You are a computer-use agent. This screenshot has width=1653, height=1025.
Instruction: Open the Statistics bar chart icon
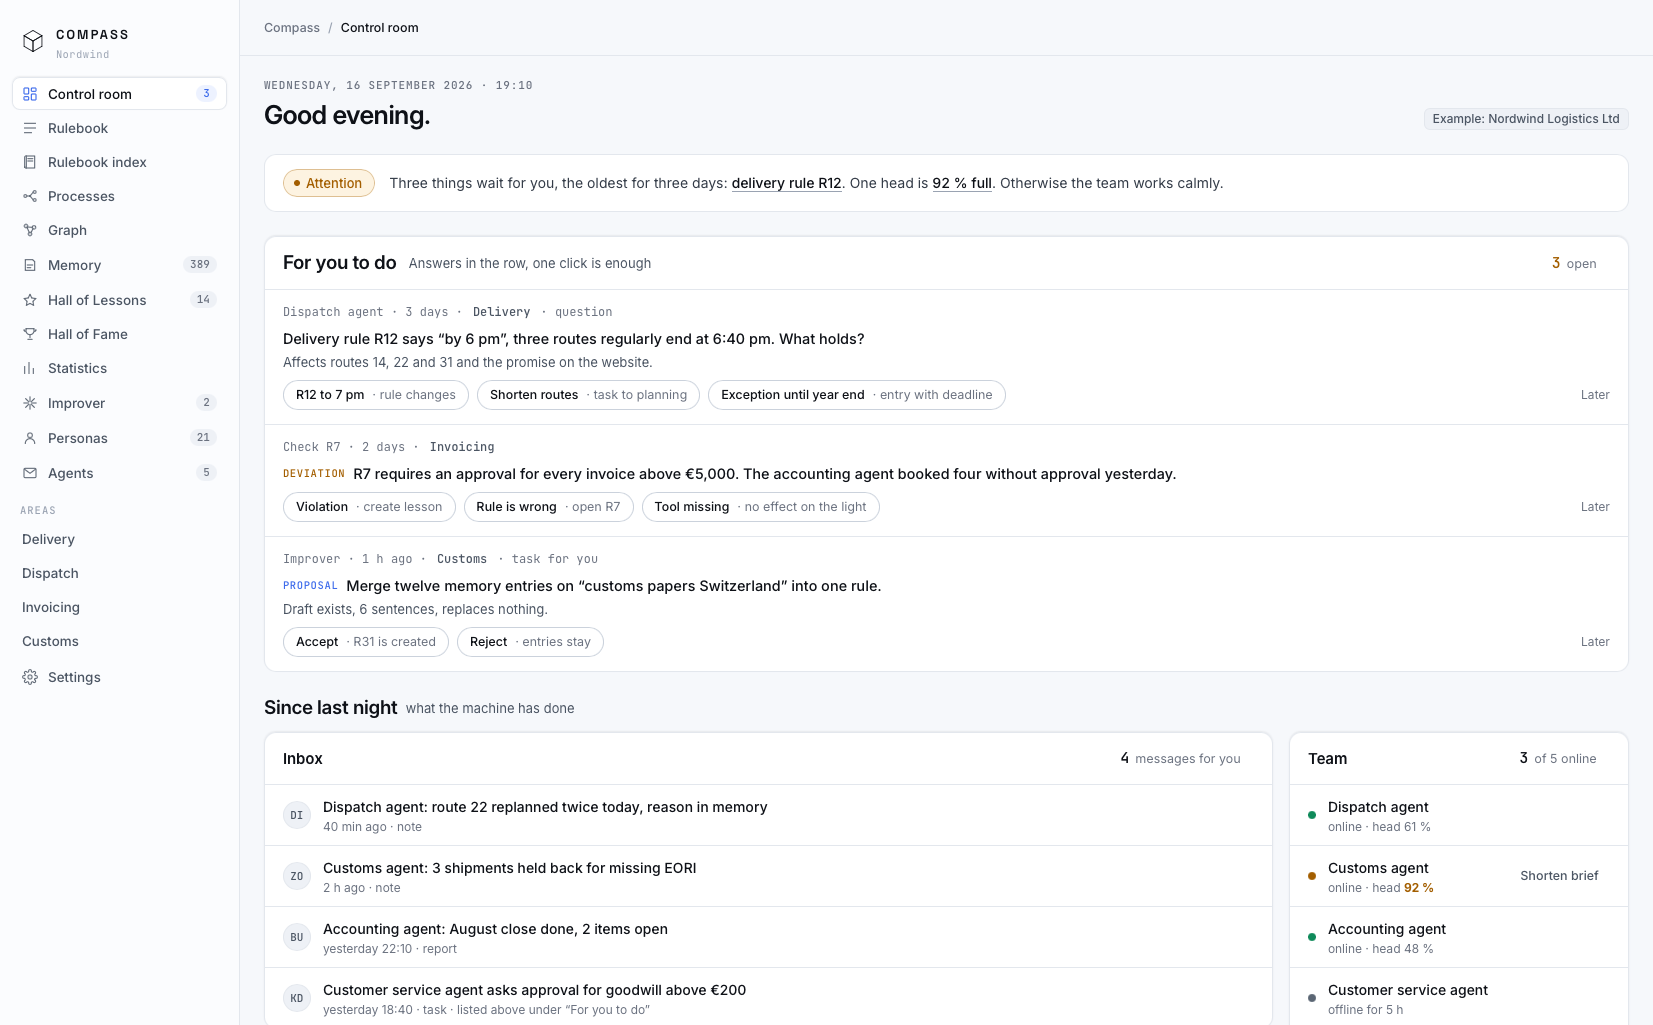coord(30,368)
